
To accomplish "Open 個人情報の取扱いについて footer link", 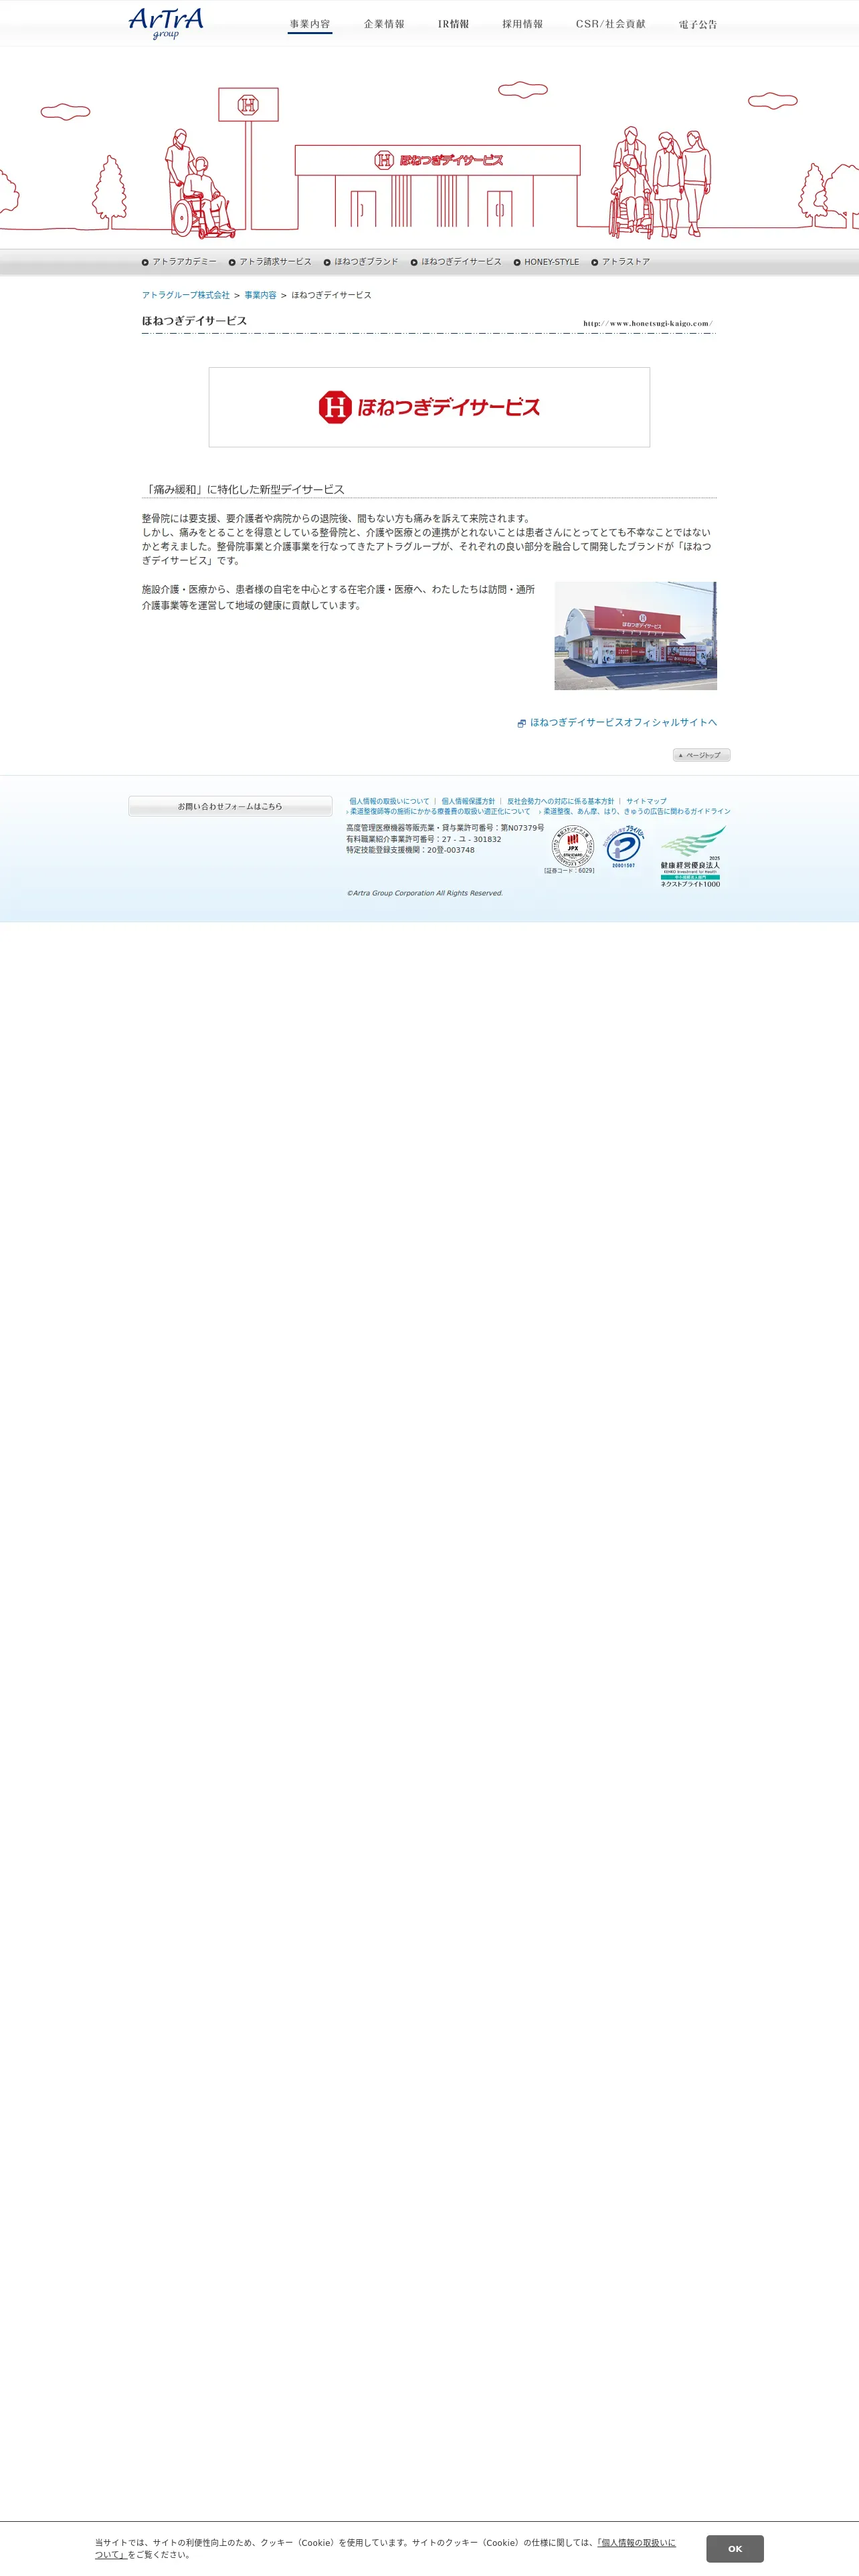I will 389,801.
